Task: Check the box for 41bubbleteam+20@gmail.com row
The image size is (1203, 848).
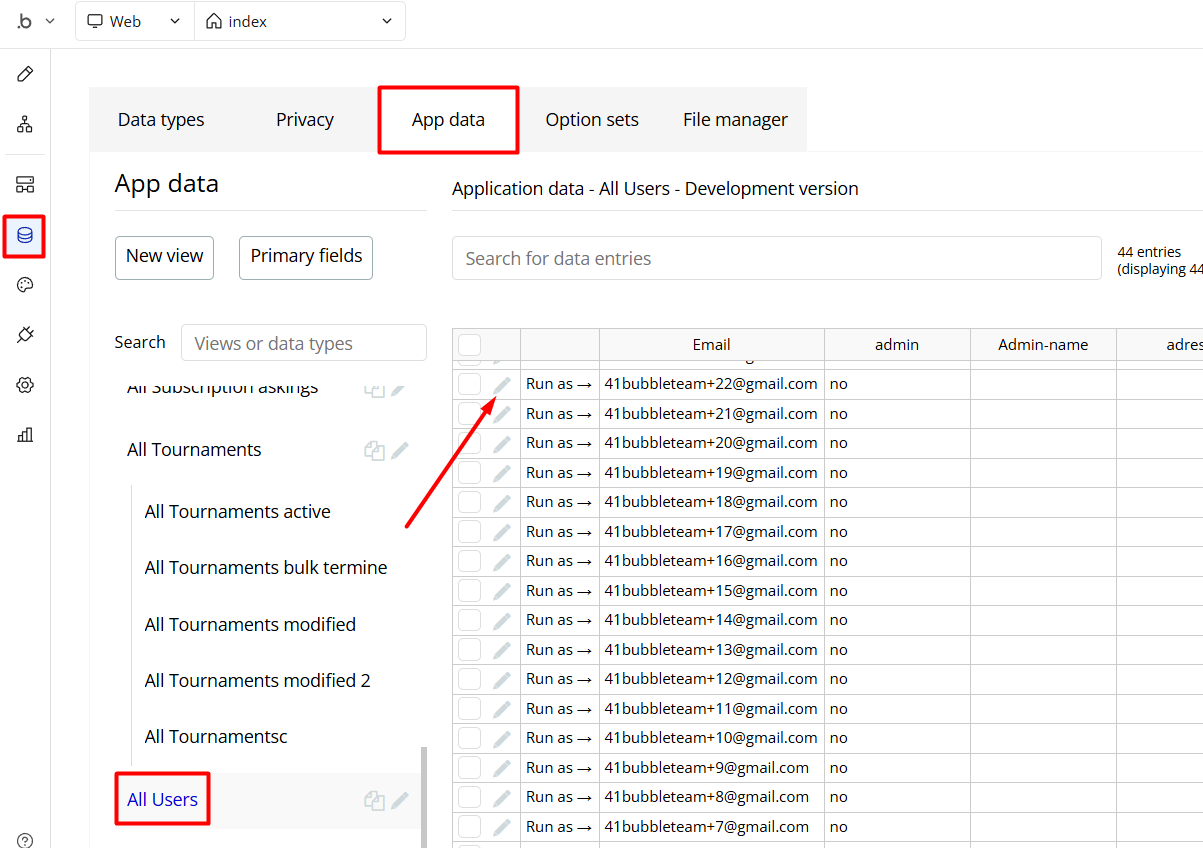Action: 470,443
